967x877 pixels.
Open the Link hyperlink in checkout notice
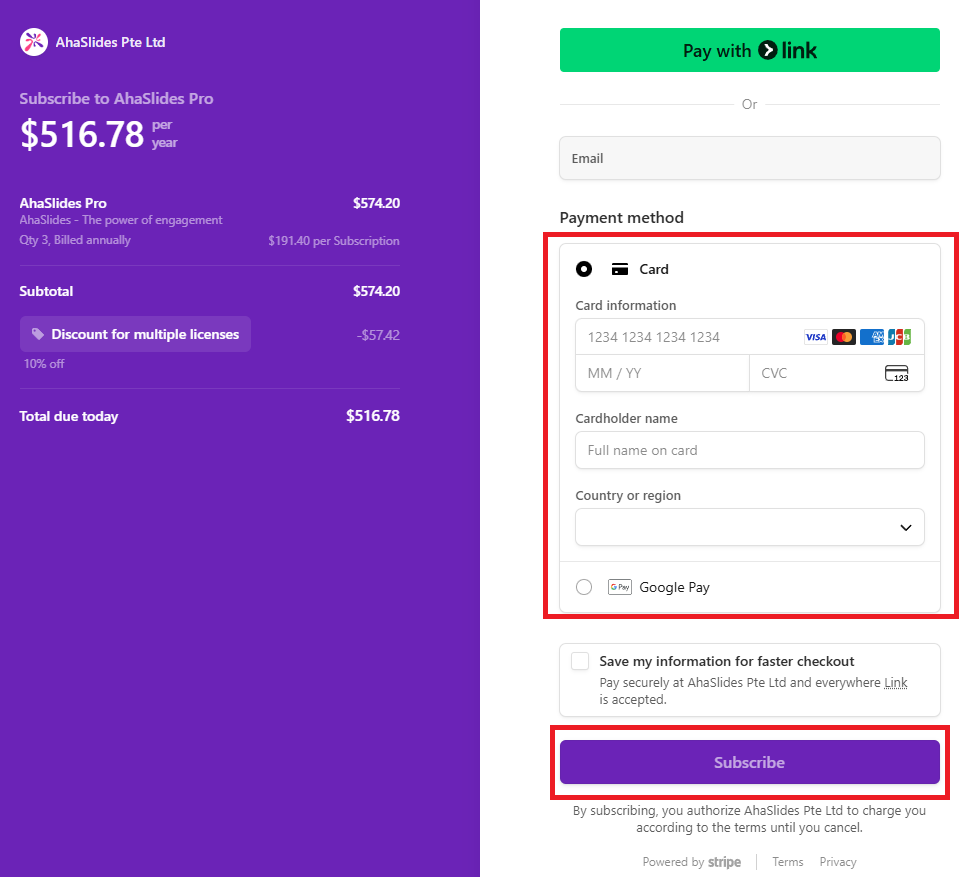tap(895, 683)
